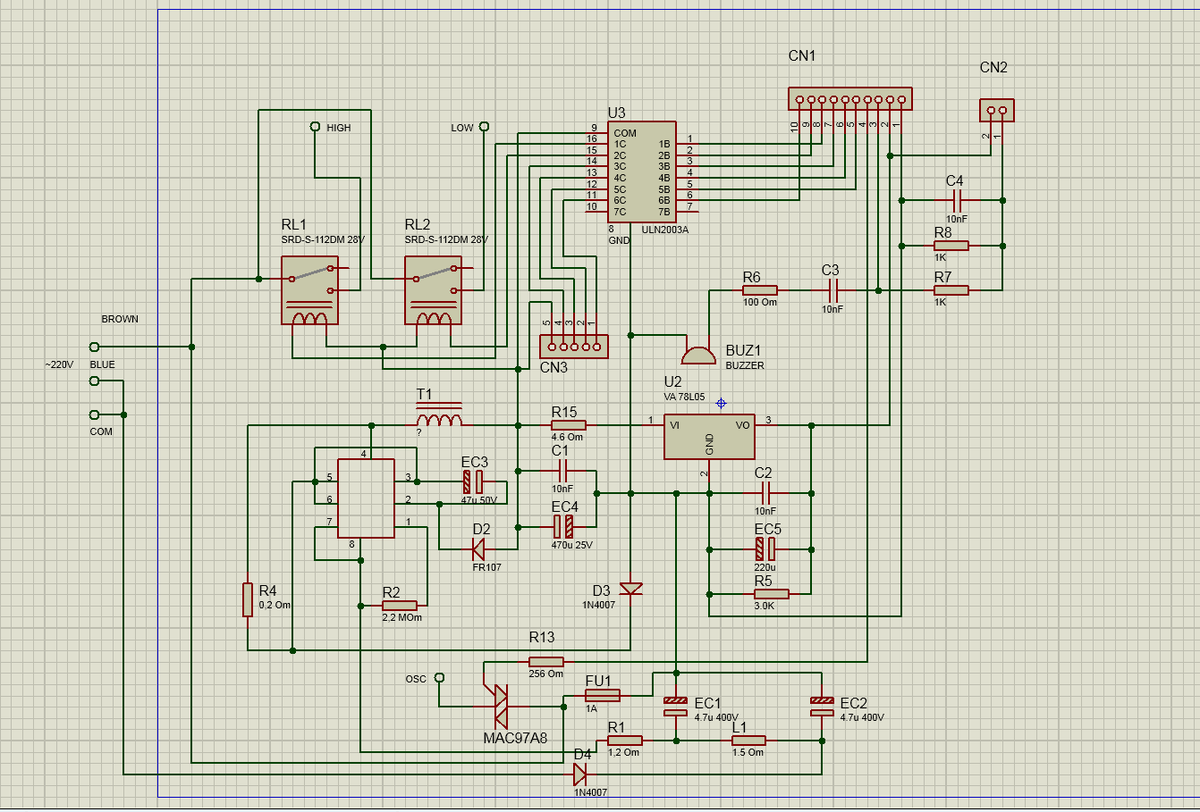
Task: Click the CN3 five-pin connector
Action: 571,347
